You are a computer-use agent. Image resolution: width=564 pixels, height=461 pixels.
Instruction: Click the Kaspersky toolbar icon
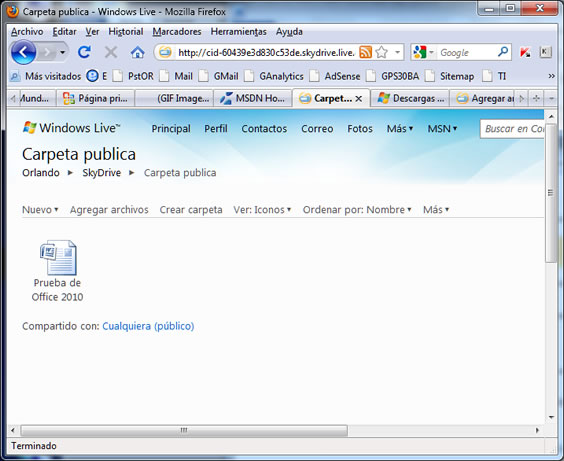point(525,53)
